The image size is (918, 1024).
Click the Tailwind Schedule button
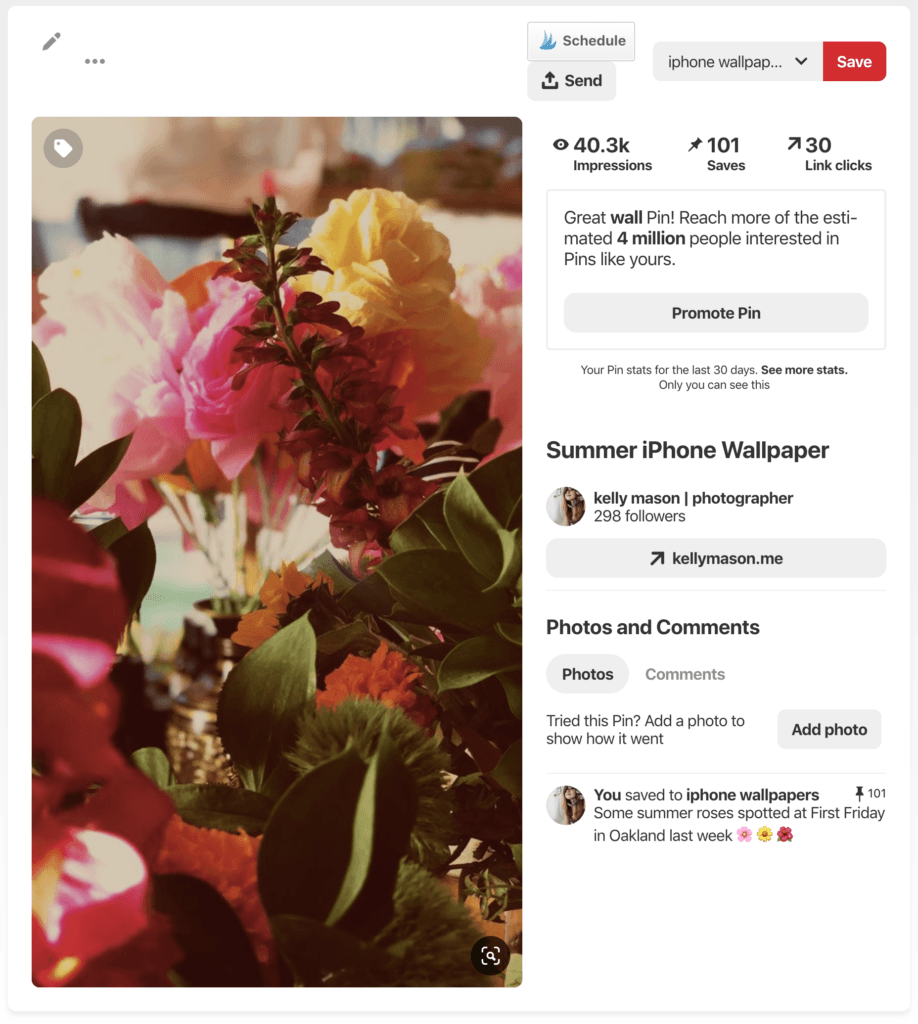click(x=581, y=41)
